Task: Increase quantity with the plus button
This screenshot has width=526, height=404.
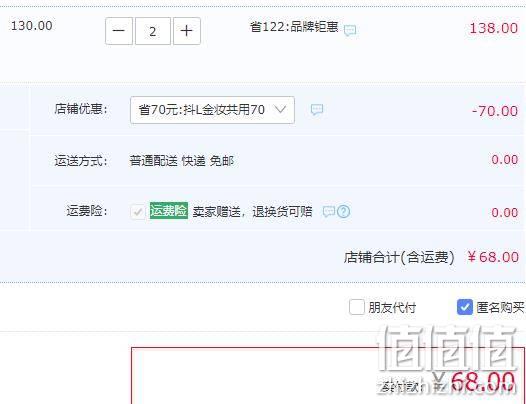Action: [x=187, y=31]
